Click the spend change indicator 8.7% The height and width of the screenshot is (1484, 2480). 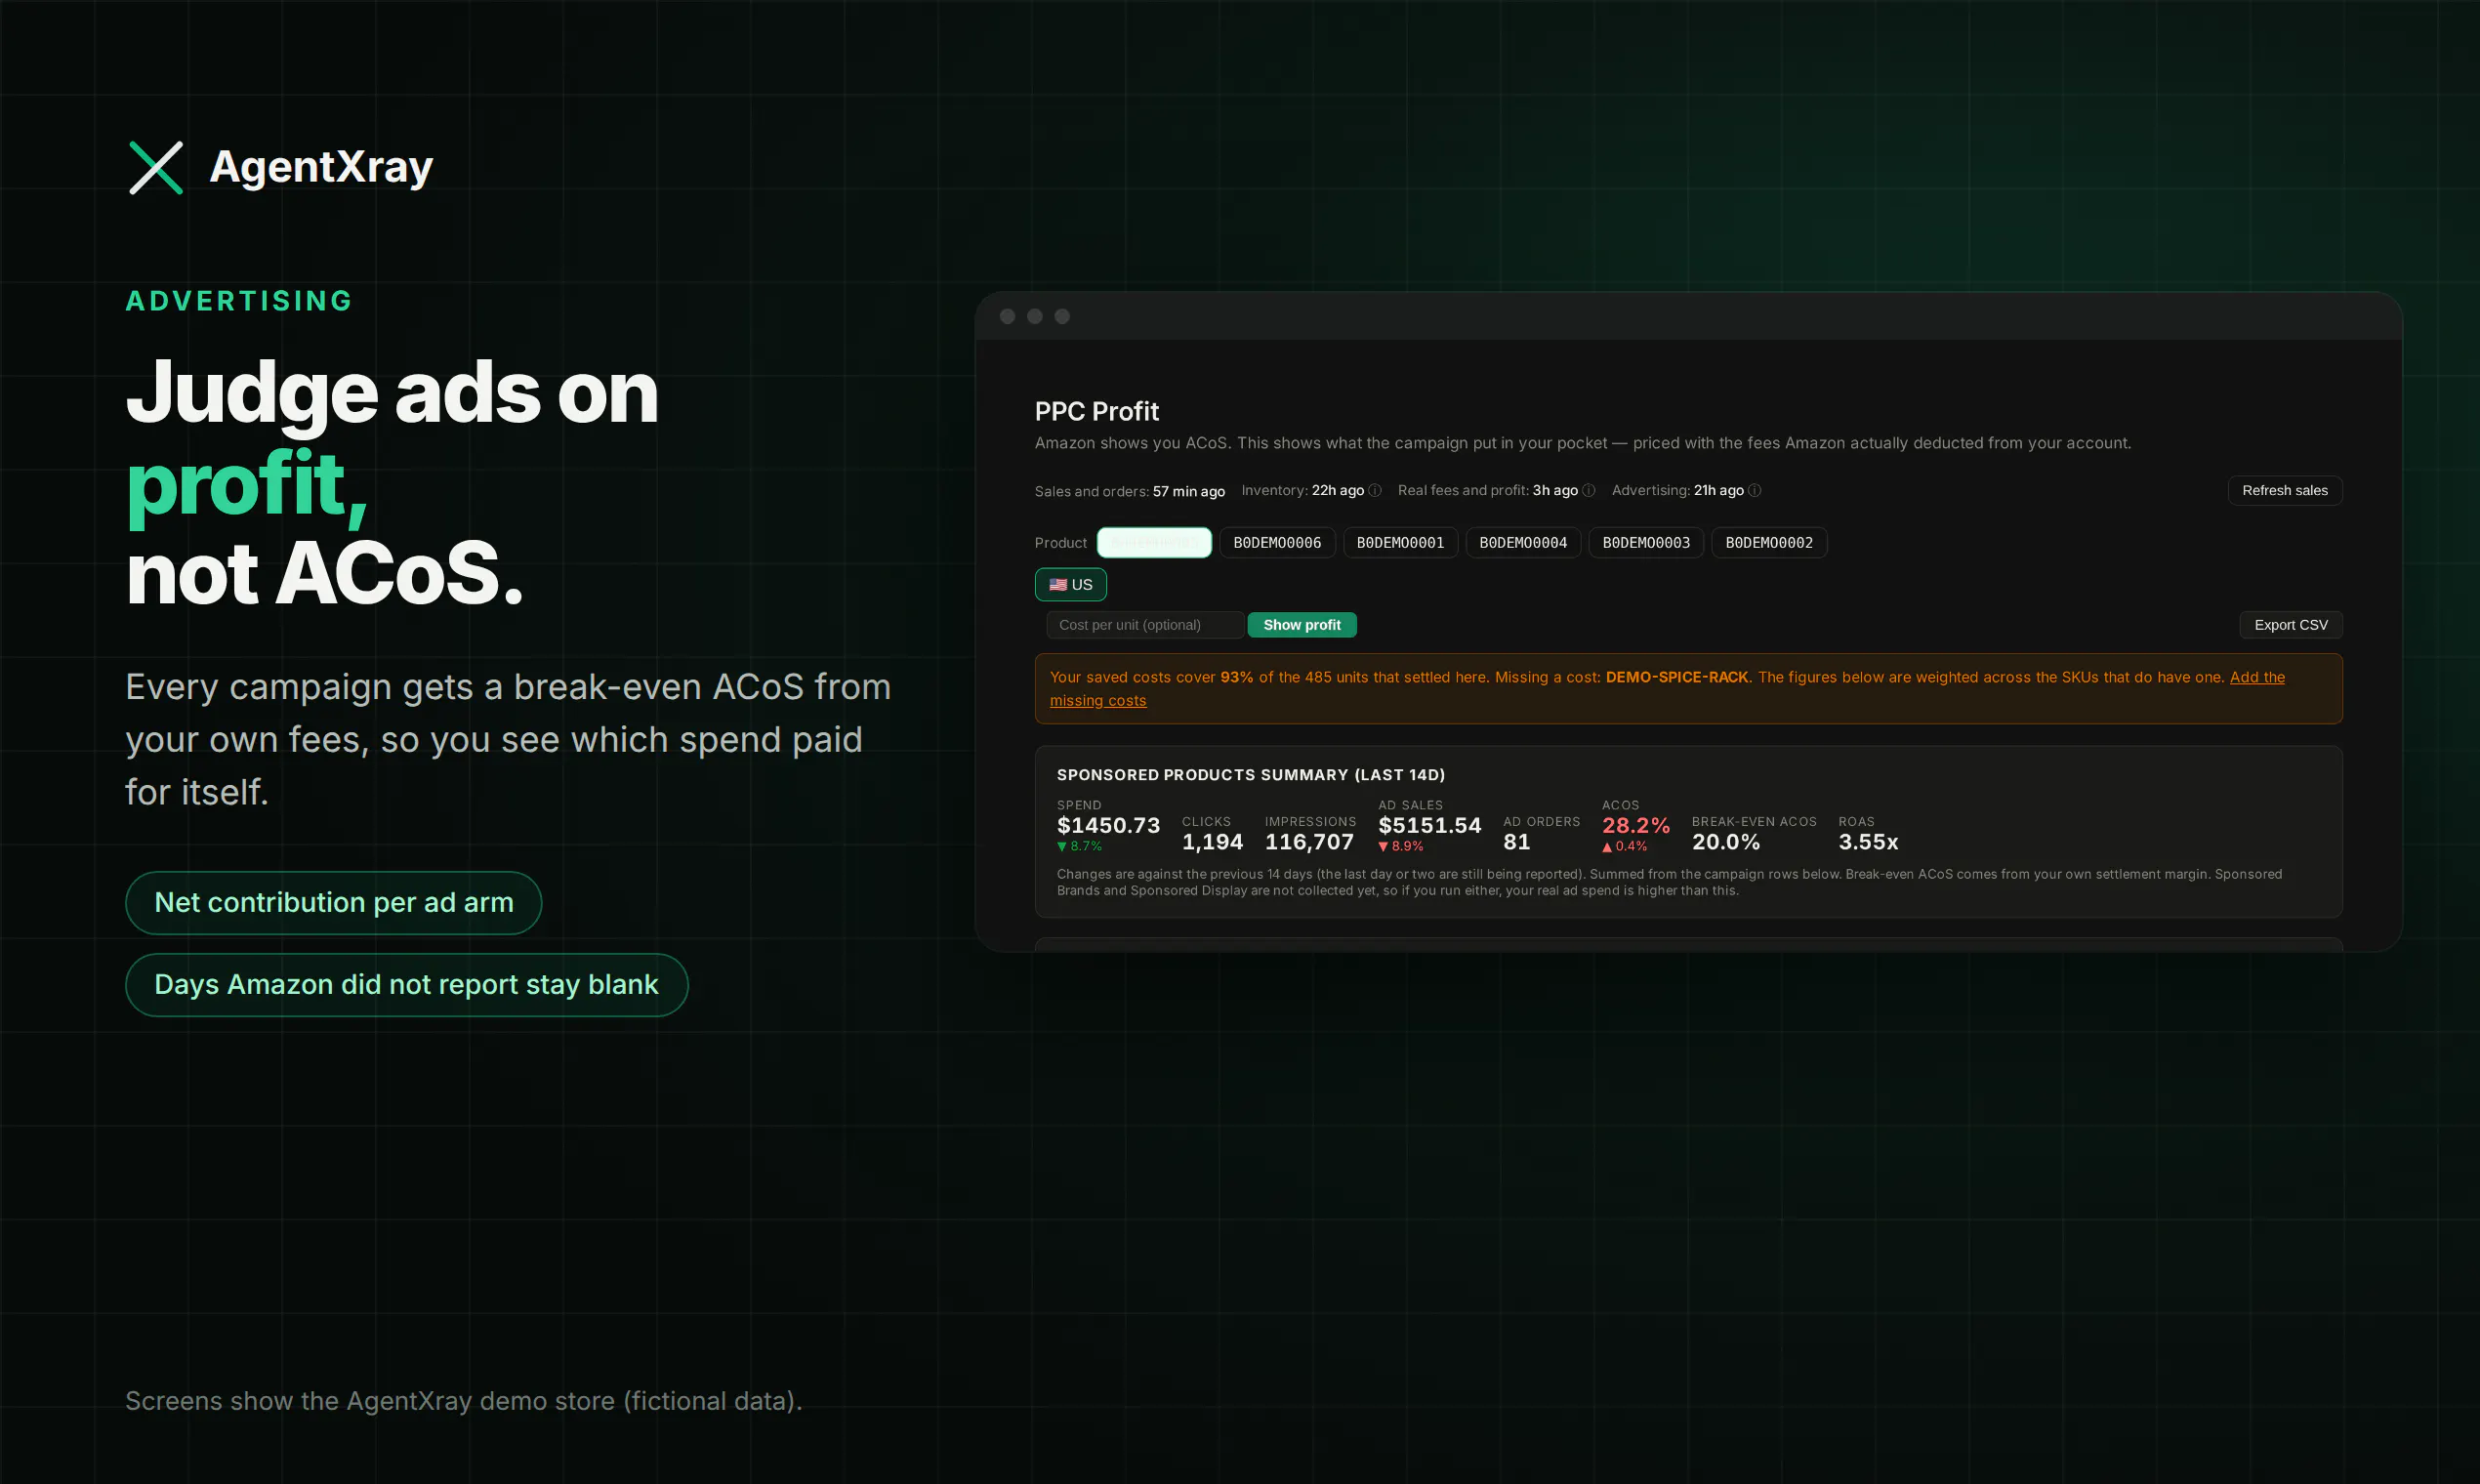tap(1080, 847)
